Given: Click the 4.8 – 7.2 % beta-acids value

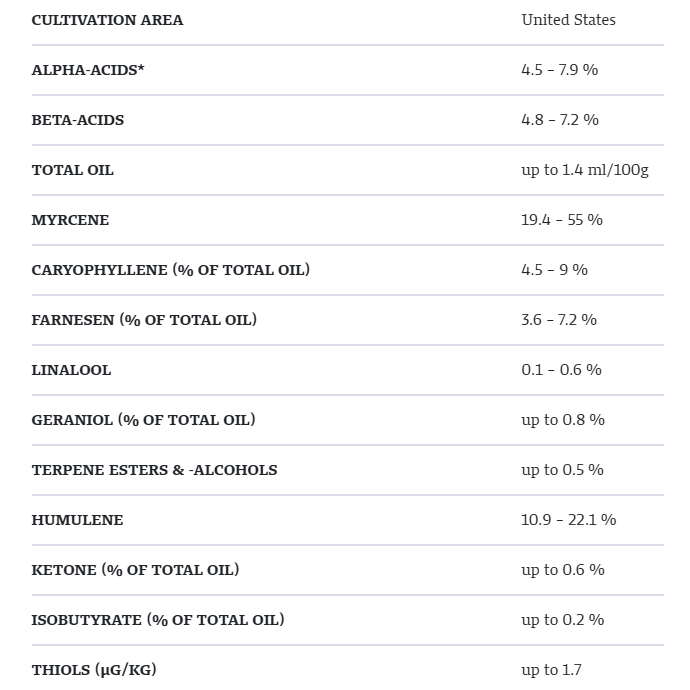Looking at the screenshot, I should click(560, 120).
